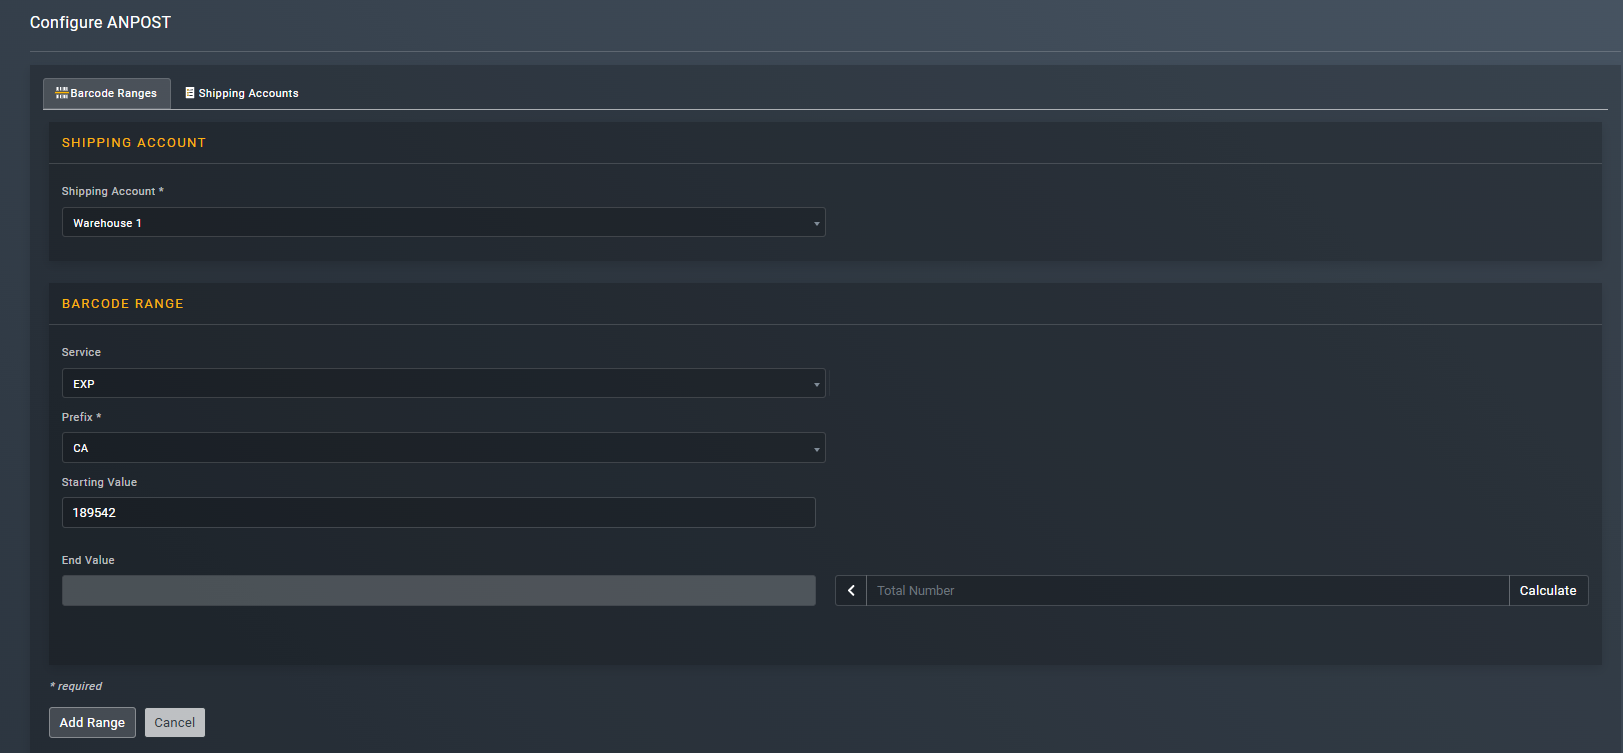Screen dimensions: 1623x753
Task: Click the Prefix * label
Action: [81, 417]
